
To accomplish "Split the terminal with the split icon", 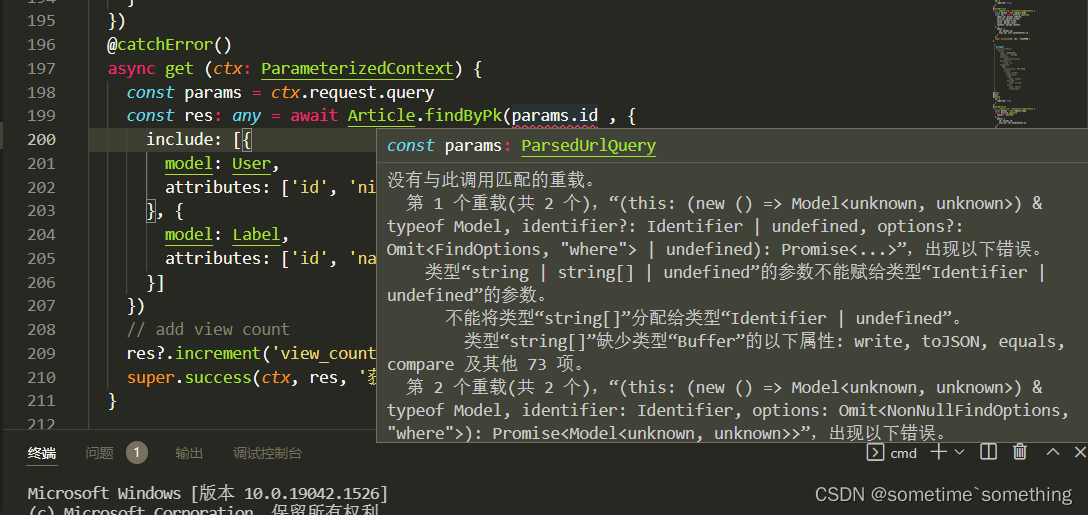I will coord(988,453).
